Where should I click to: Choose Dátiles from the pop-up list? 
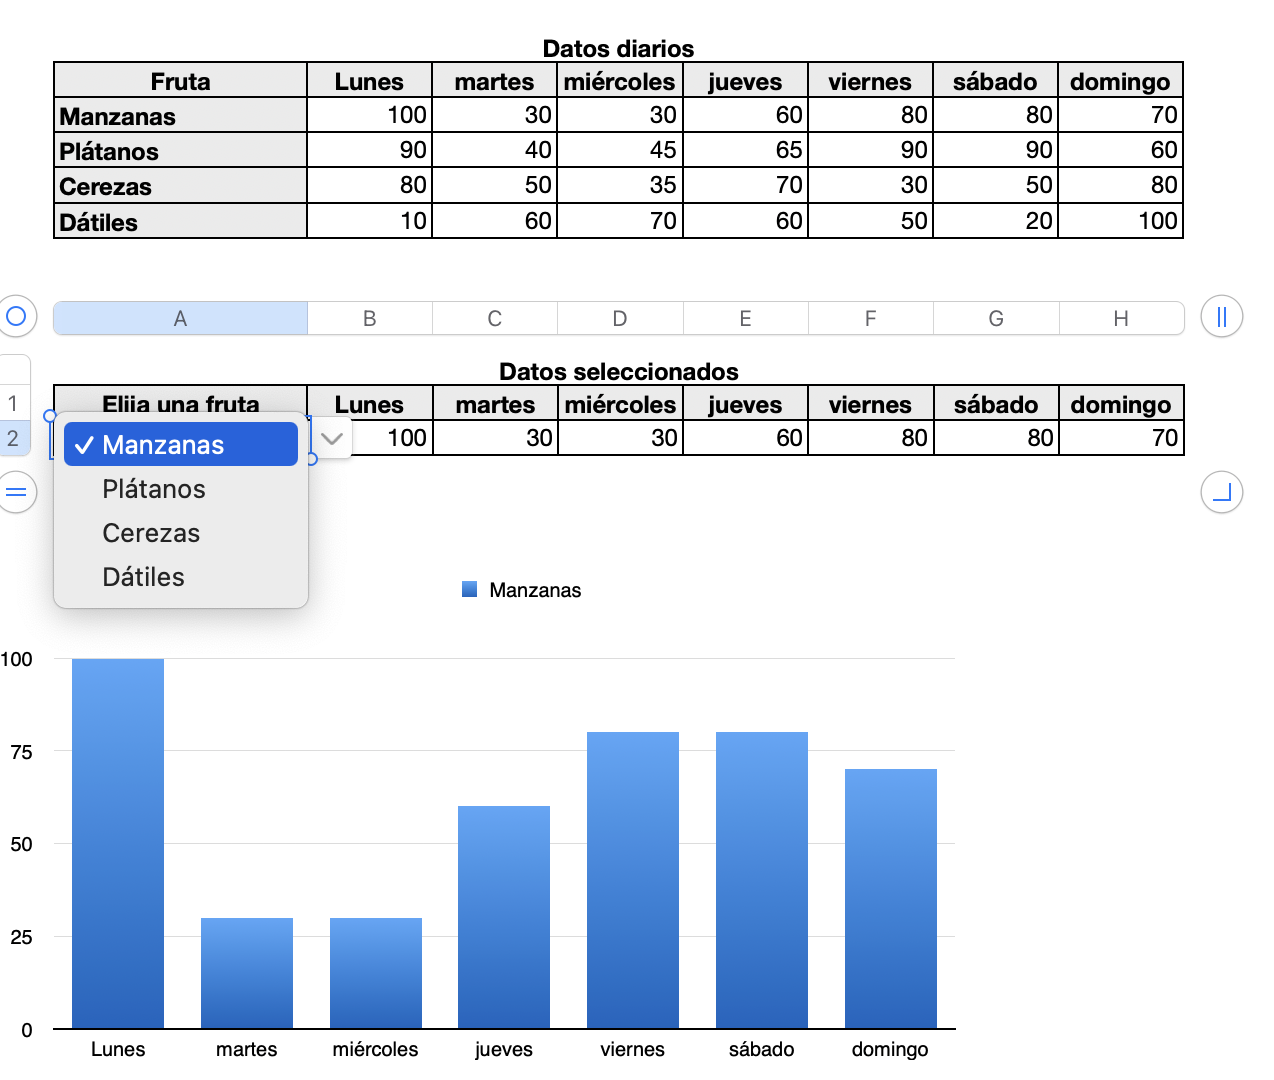pyautogui.click(x=181, y=577)
